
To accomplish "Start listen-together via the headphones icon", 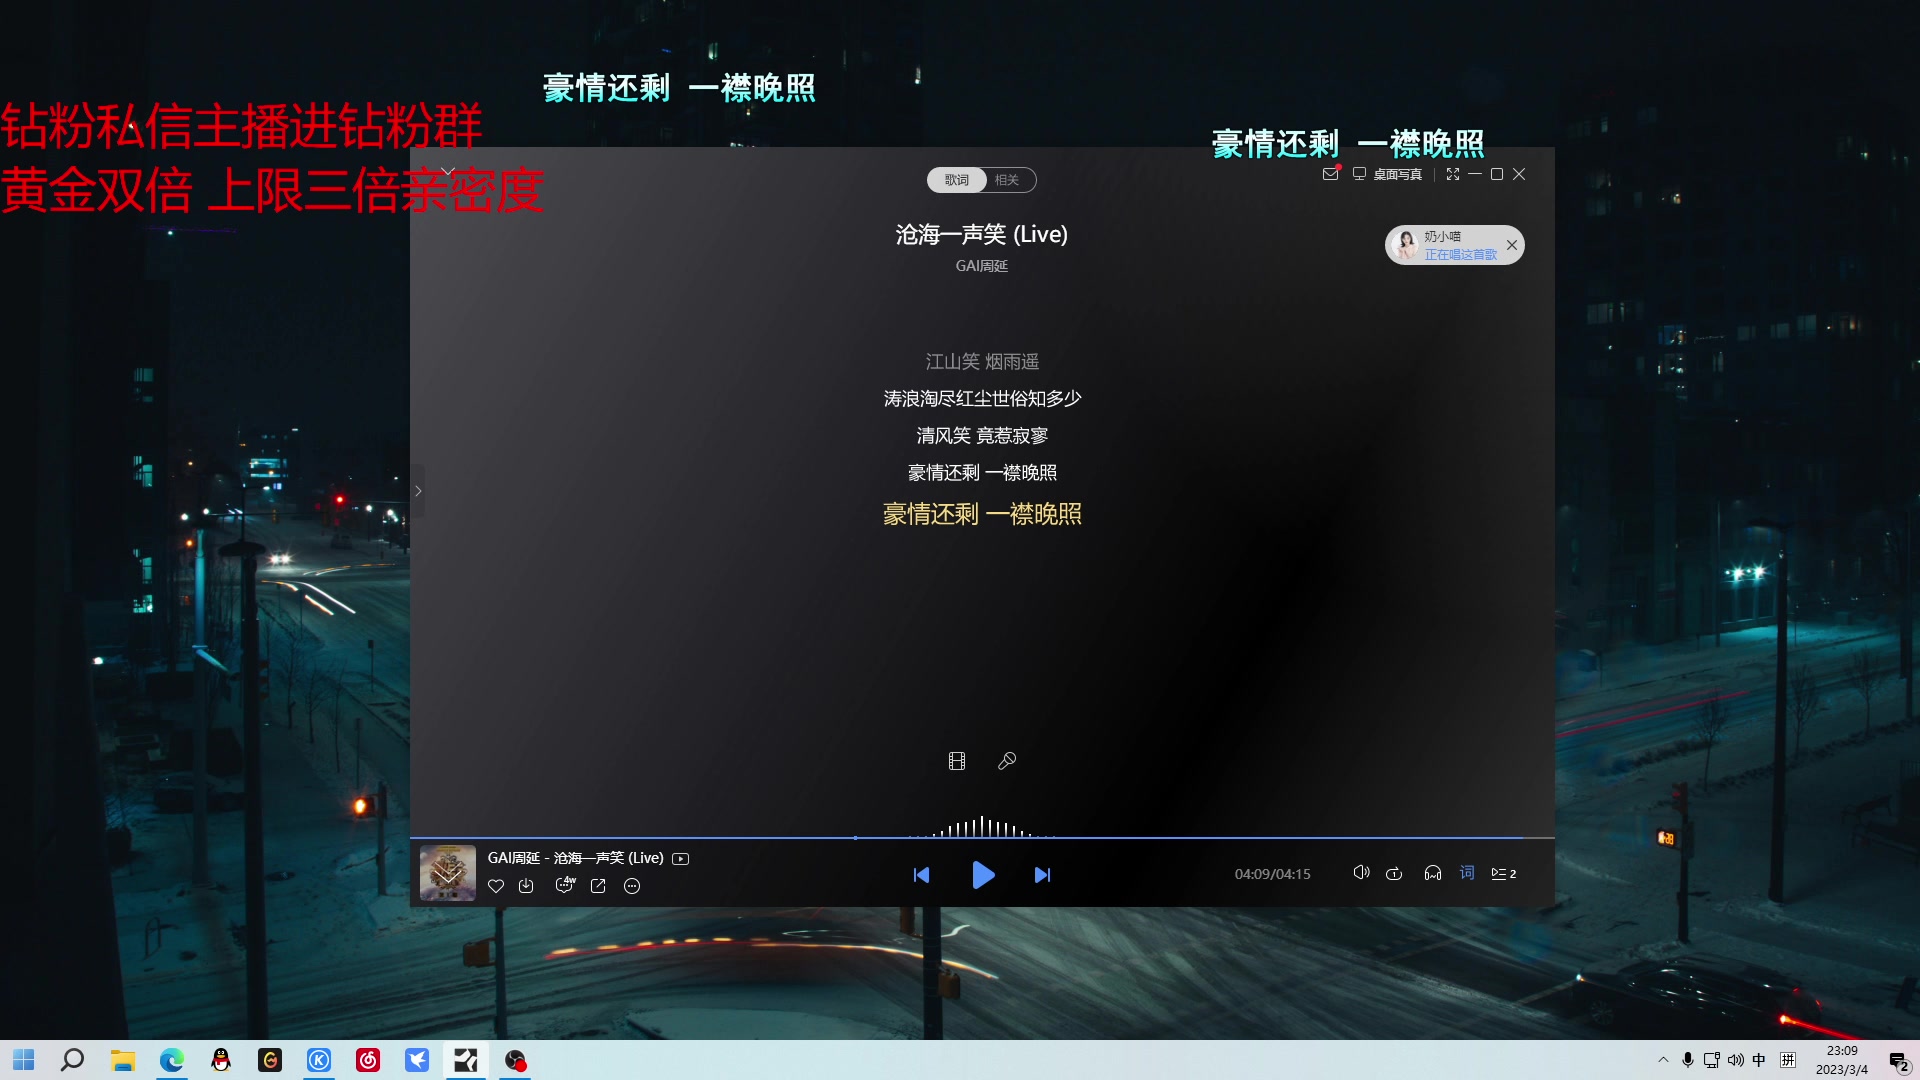I will pyautogui.click(x=1433, y=873).
